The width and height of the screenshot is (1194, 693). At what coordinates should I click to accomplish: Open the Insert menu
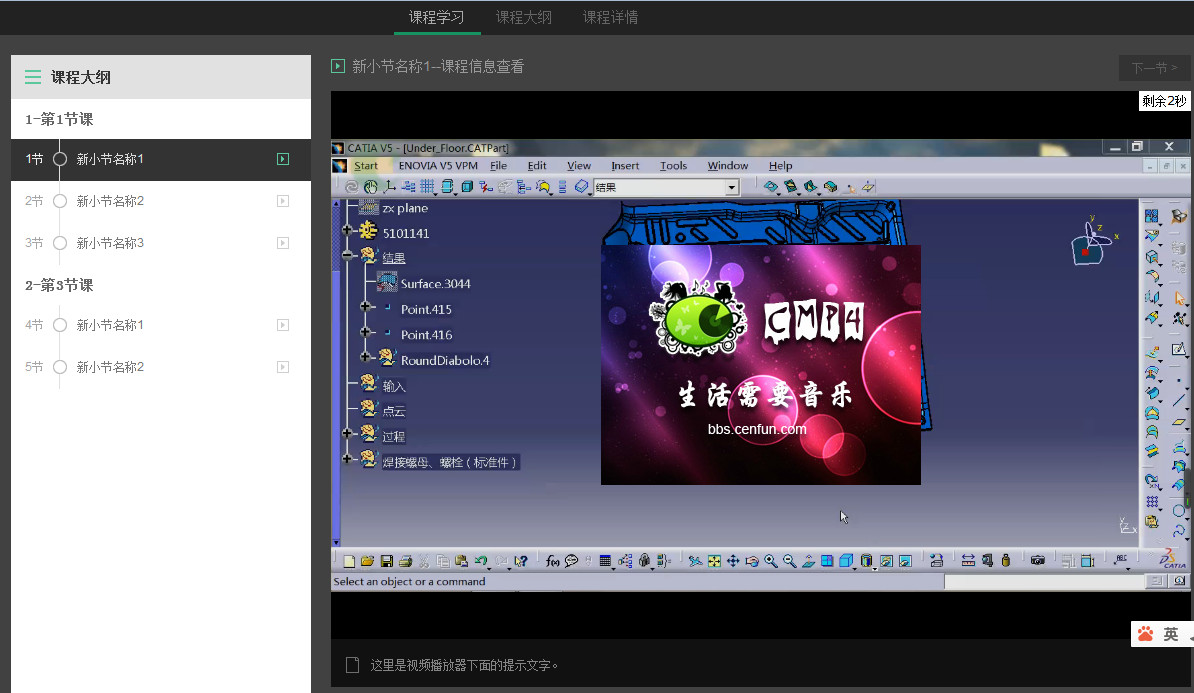tap(625, 165)
